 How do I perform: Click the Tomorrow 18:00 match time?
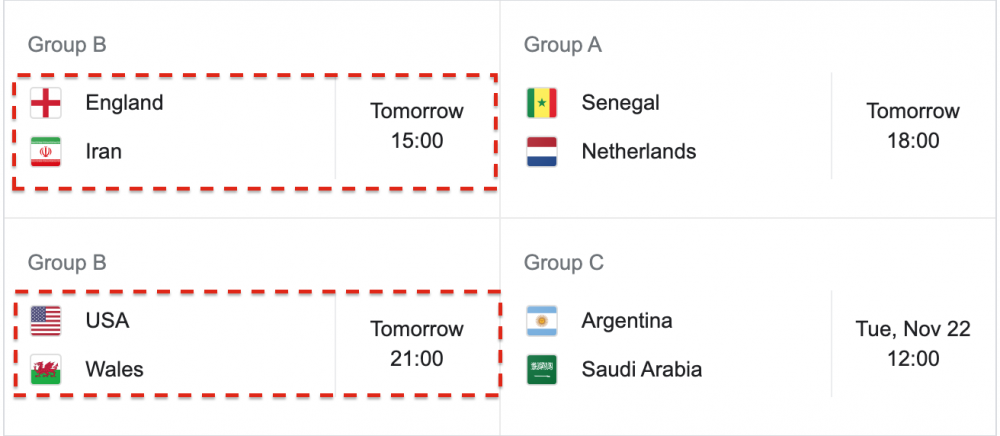913,126
